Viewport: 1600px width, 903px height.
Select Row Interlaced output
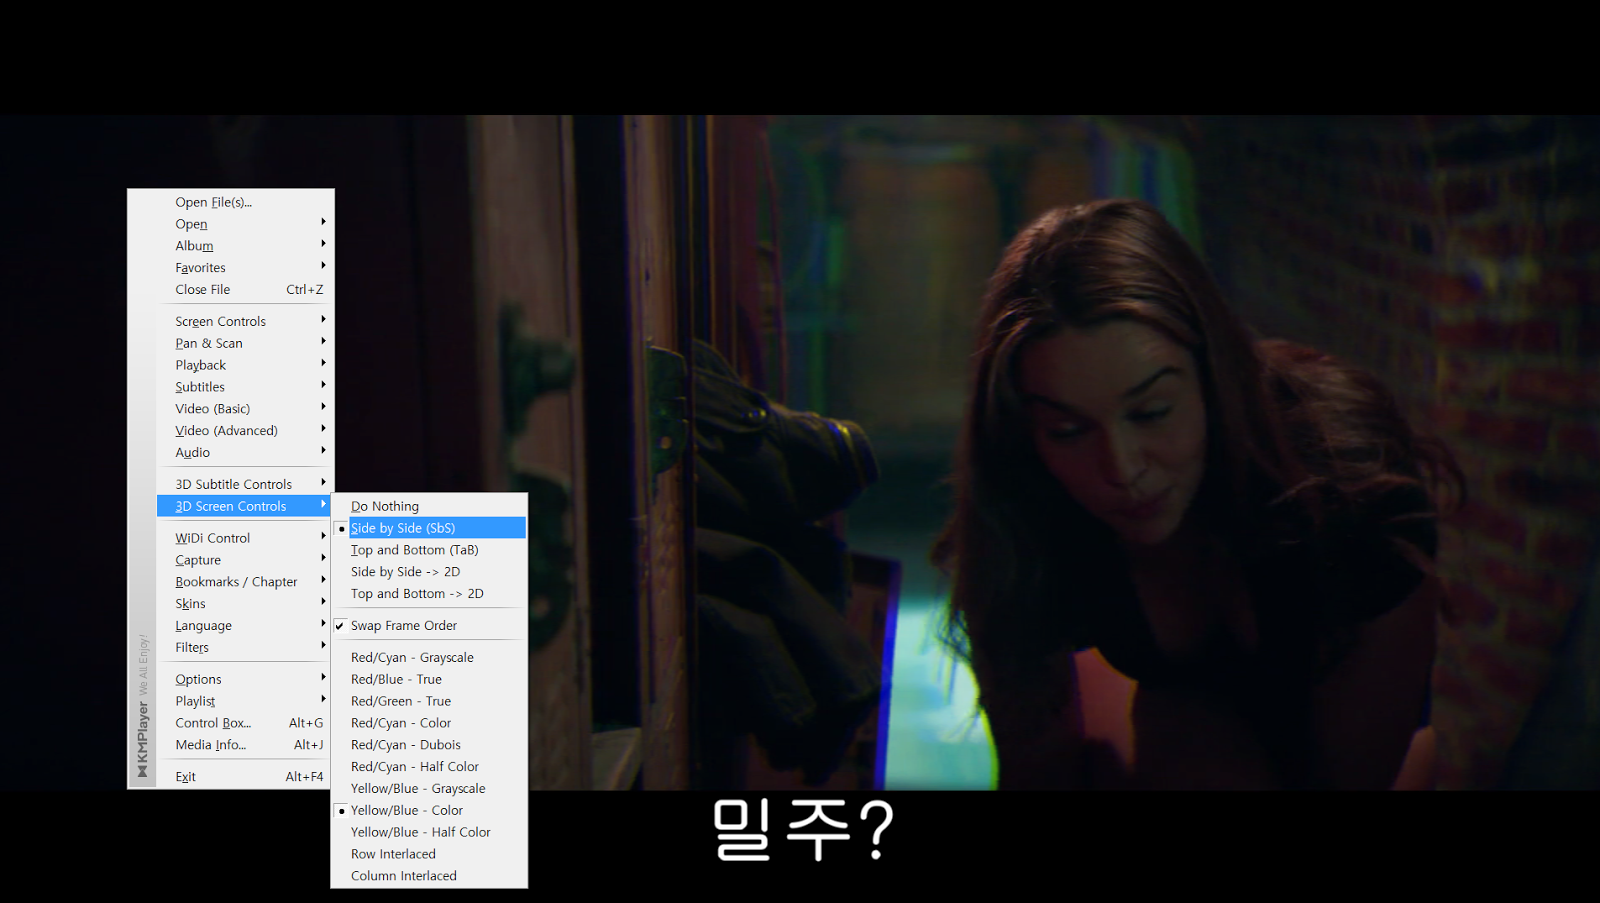click(429, 855)
